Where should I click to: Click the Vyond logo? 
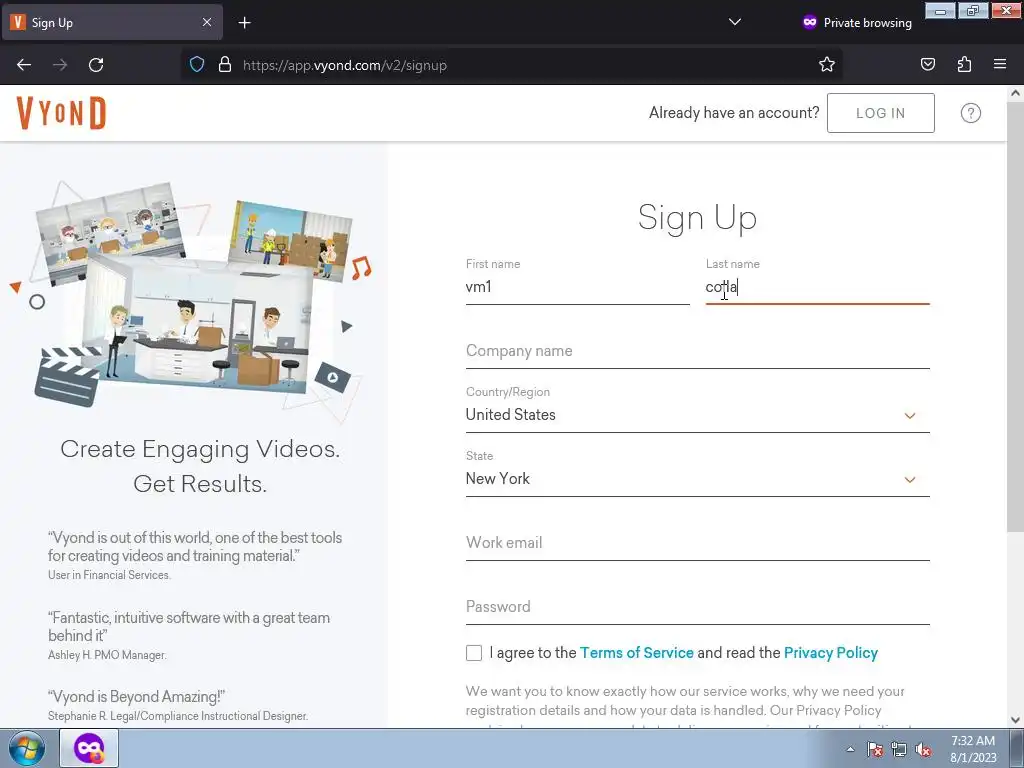coord(61,113)
